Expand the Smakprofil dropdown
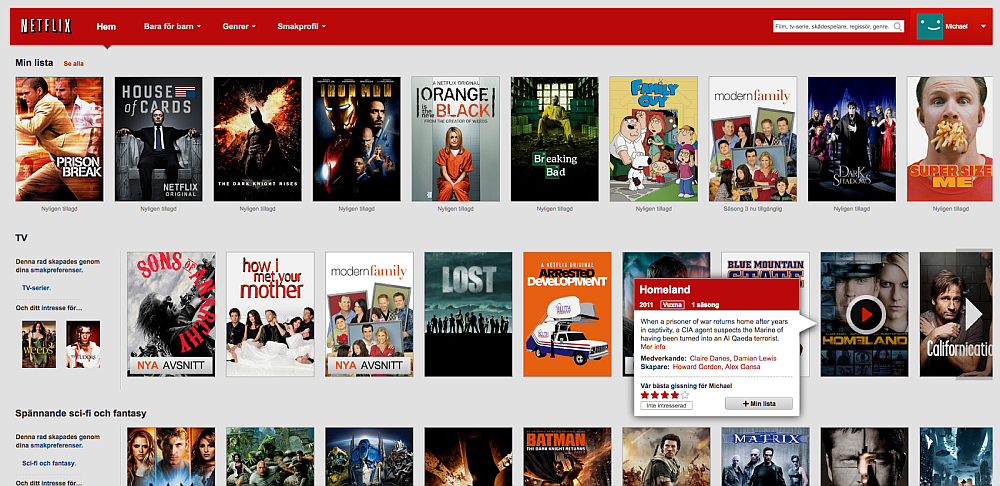Viewport: 1000px width, 486px height. 301,26
